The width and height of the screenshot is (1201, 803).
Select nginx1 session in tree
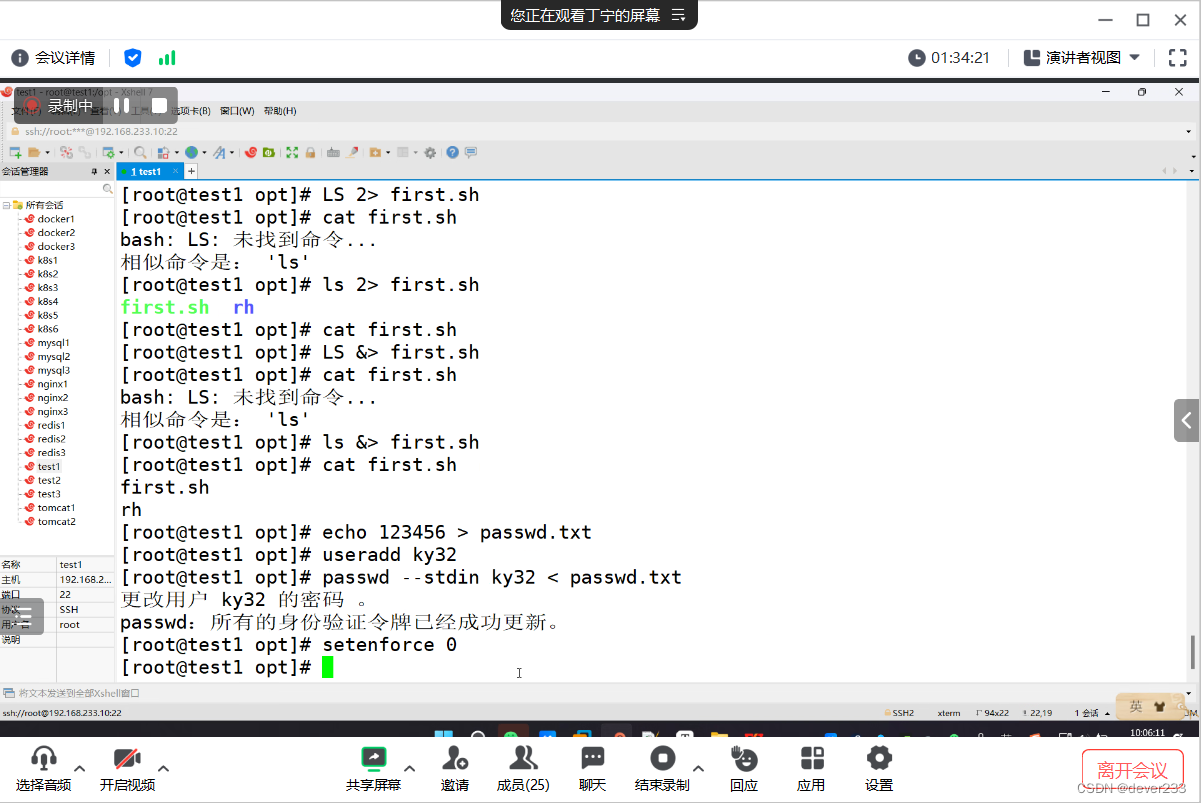tap(53, 384)
